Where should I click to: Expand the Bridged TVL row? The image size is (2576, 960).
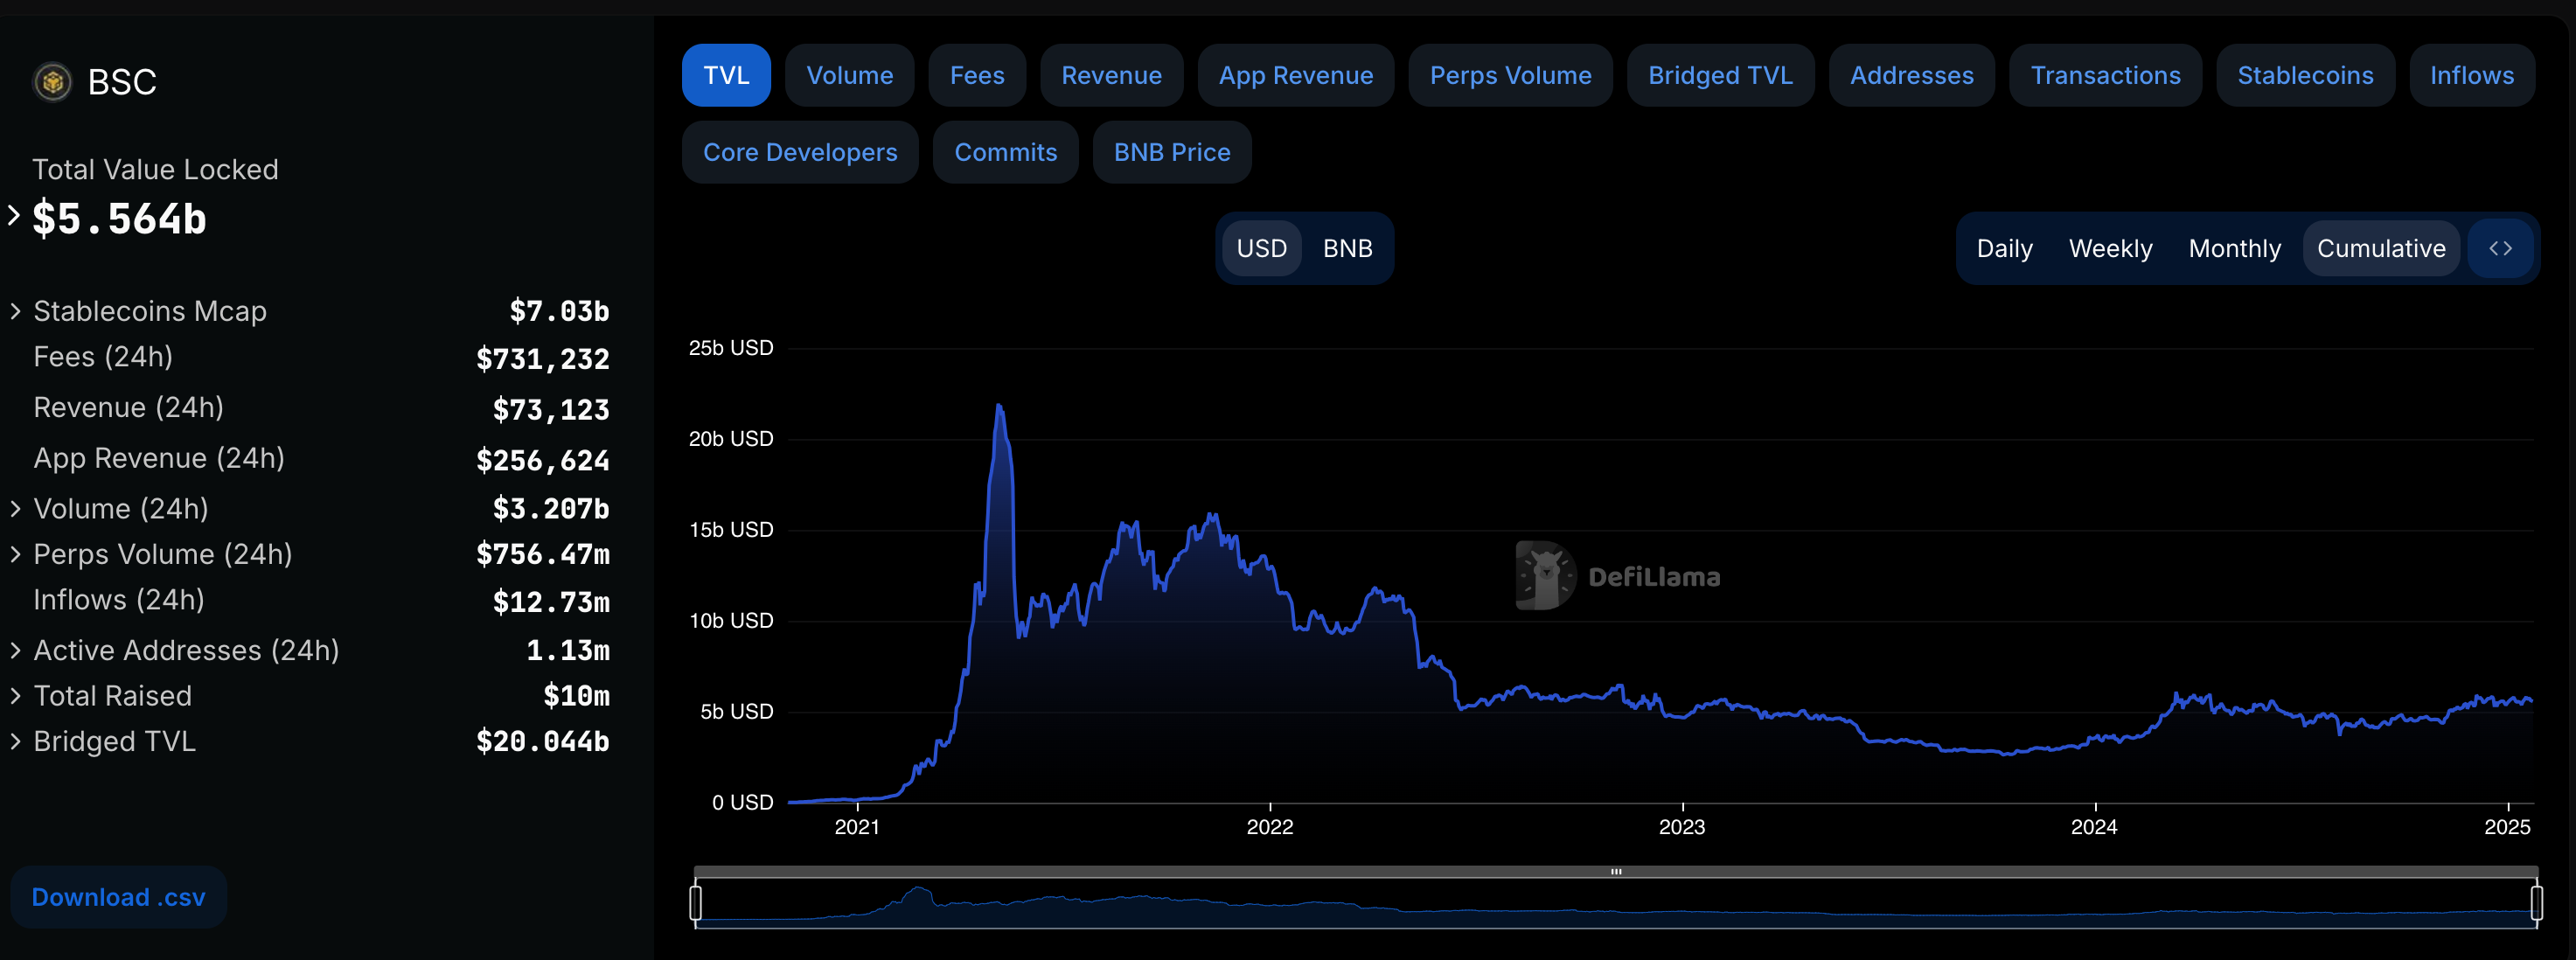click(16, 741)
